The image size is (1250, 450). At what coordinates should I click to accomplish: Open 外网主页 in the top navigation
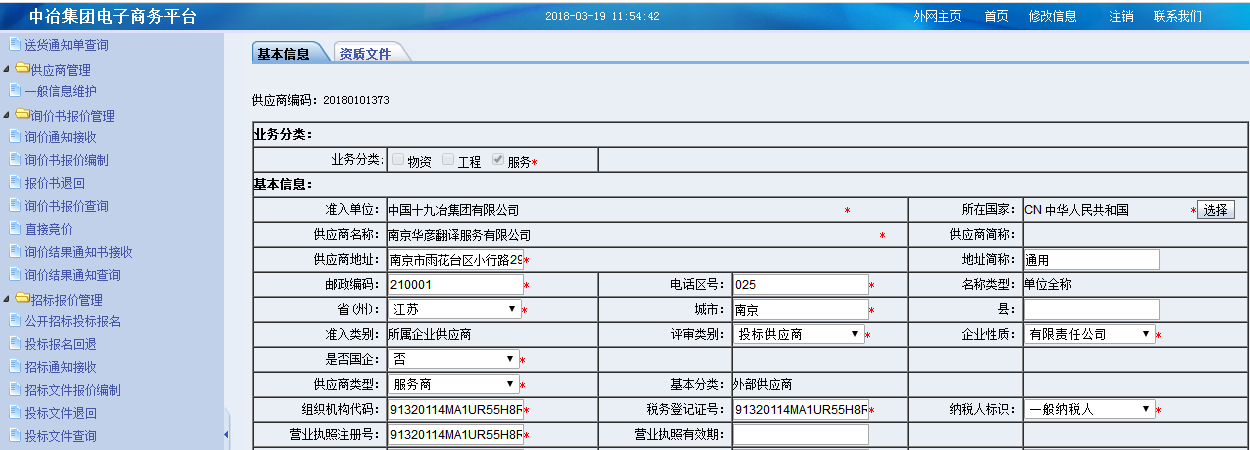pos(937,16)
